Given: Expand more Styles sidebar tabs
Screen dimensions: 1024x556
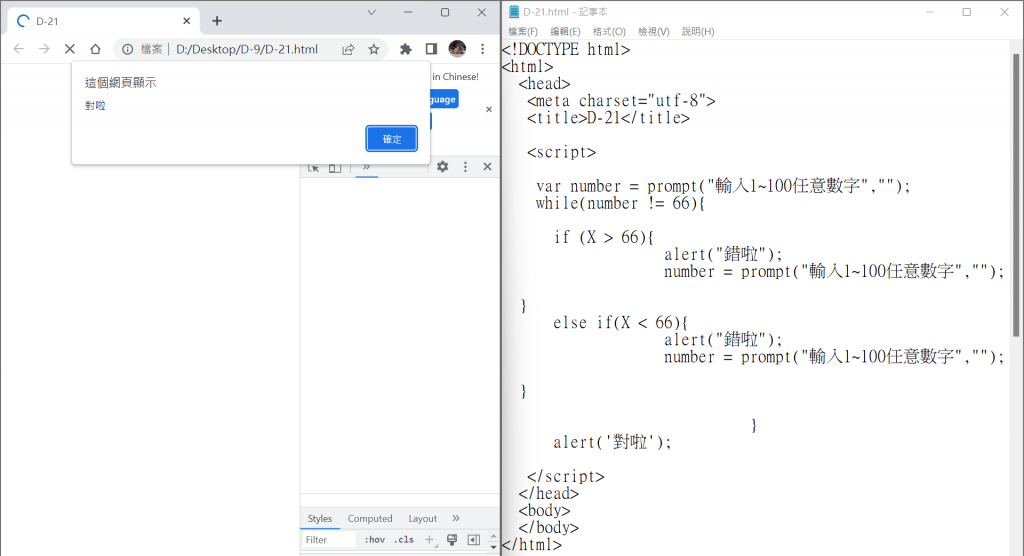Looking at the screenshot, I should pos(456,518).
